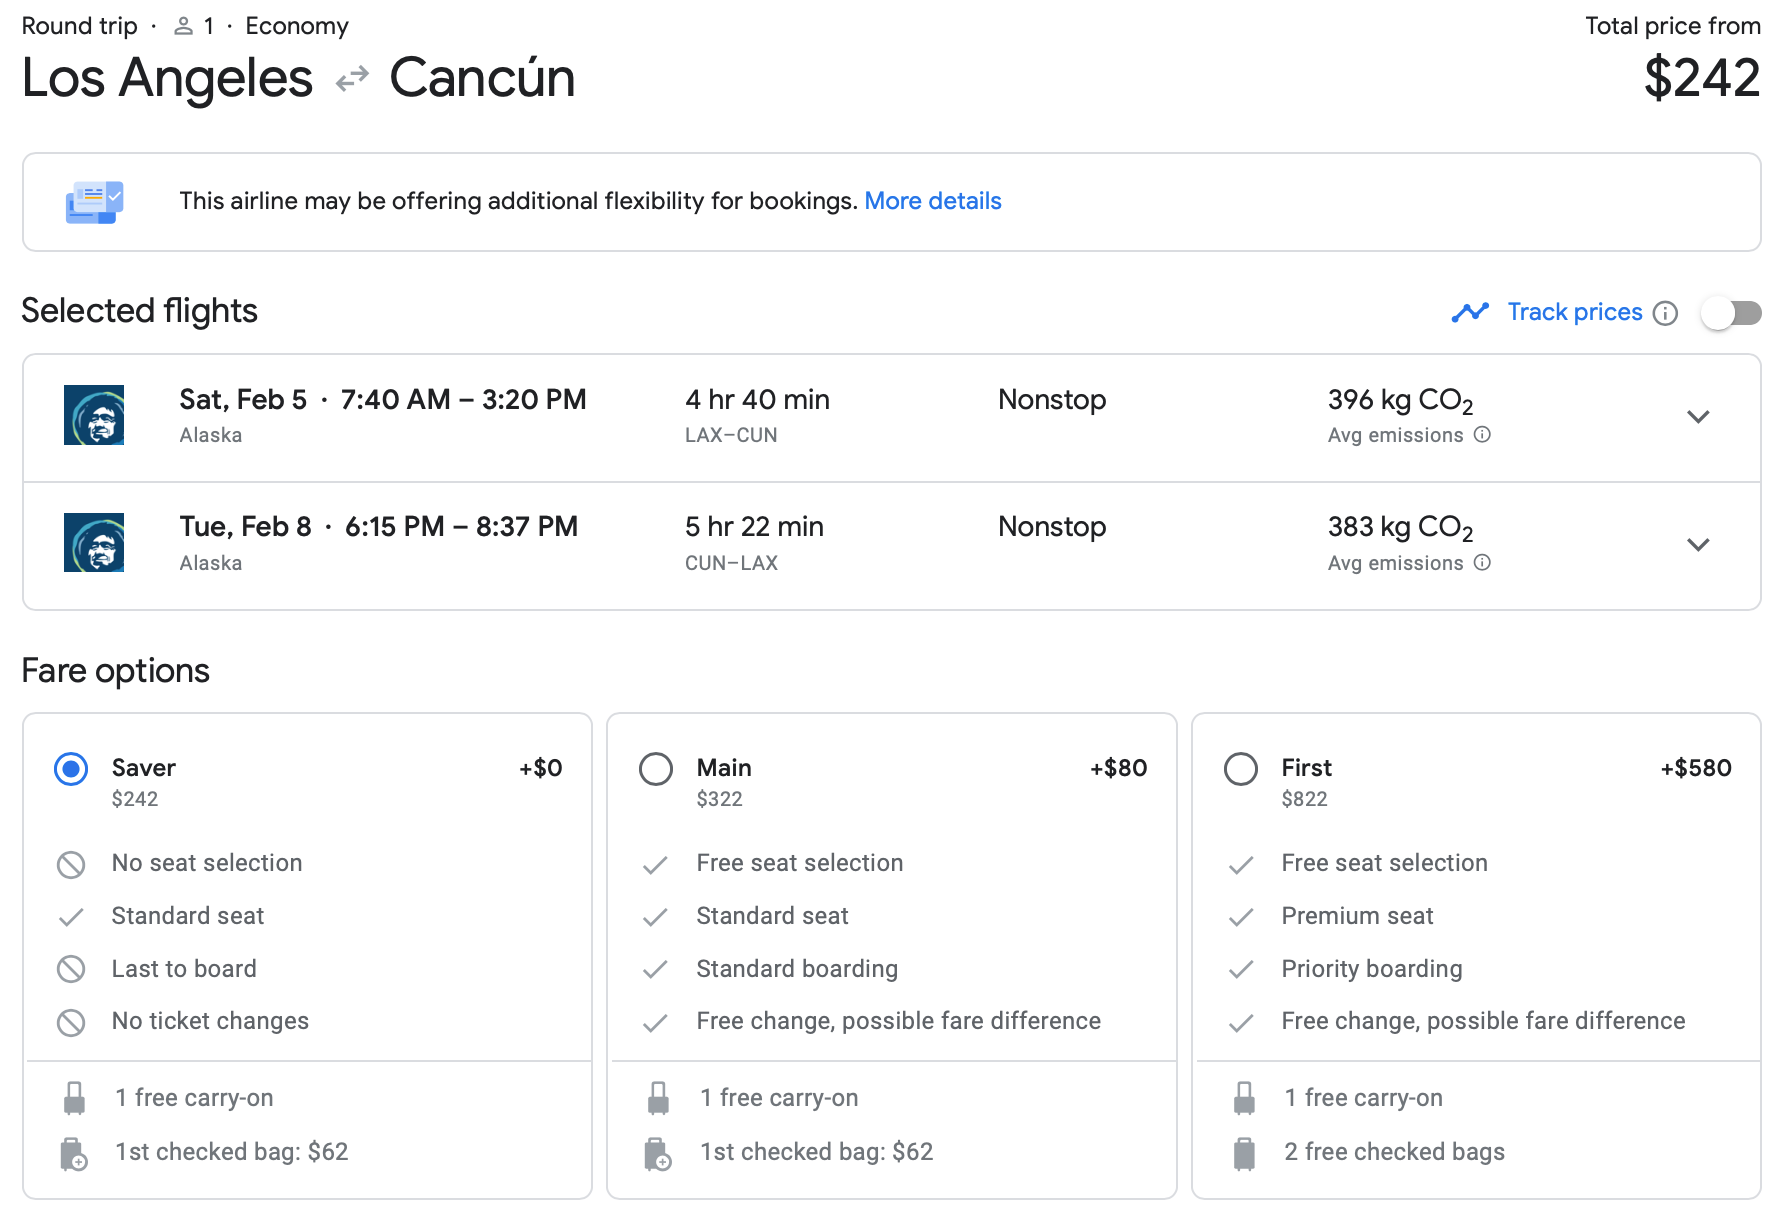This screenshot has height=1220, width=1790.
Task: Click checked bag icon in Saver fare
Action: pyautogui.click(x=74, y=1153)
